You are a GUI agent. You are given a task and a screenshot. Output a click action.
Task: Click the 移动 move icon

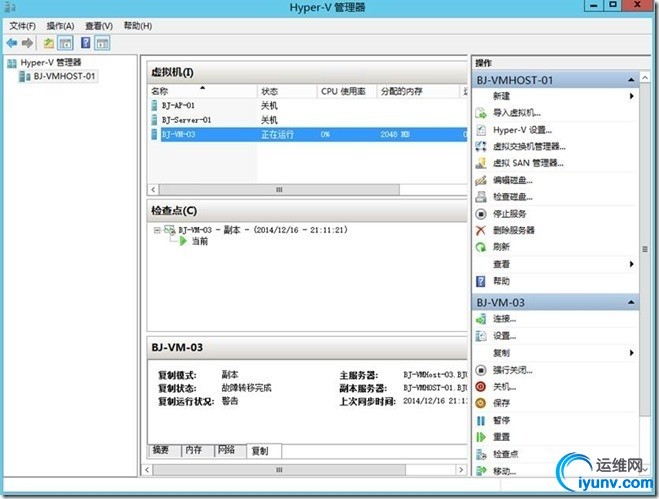tap(481, 471)
